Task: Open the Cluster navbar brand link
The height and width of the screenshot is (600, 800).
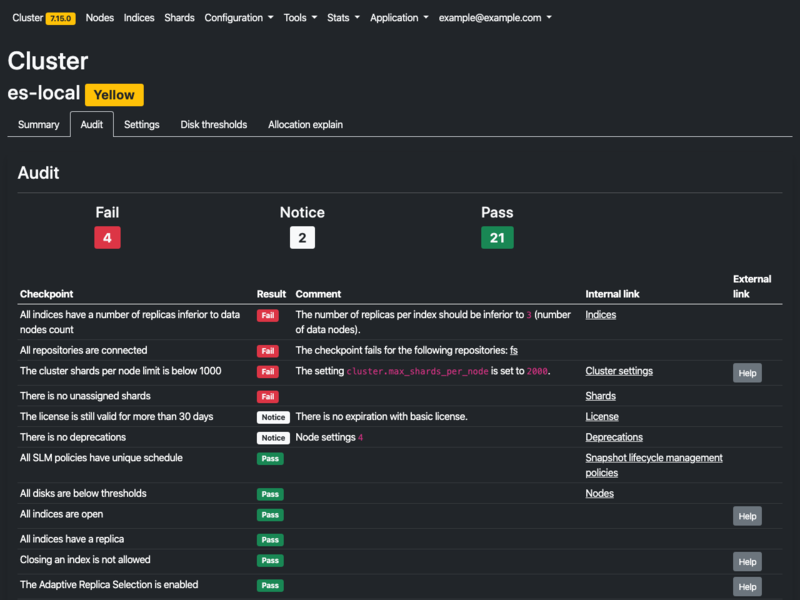Action: (28, 18)
